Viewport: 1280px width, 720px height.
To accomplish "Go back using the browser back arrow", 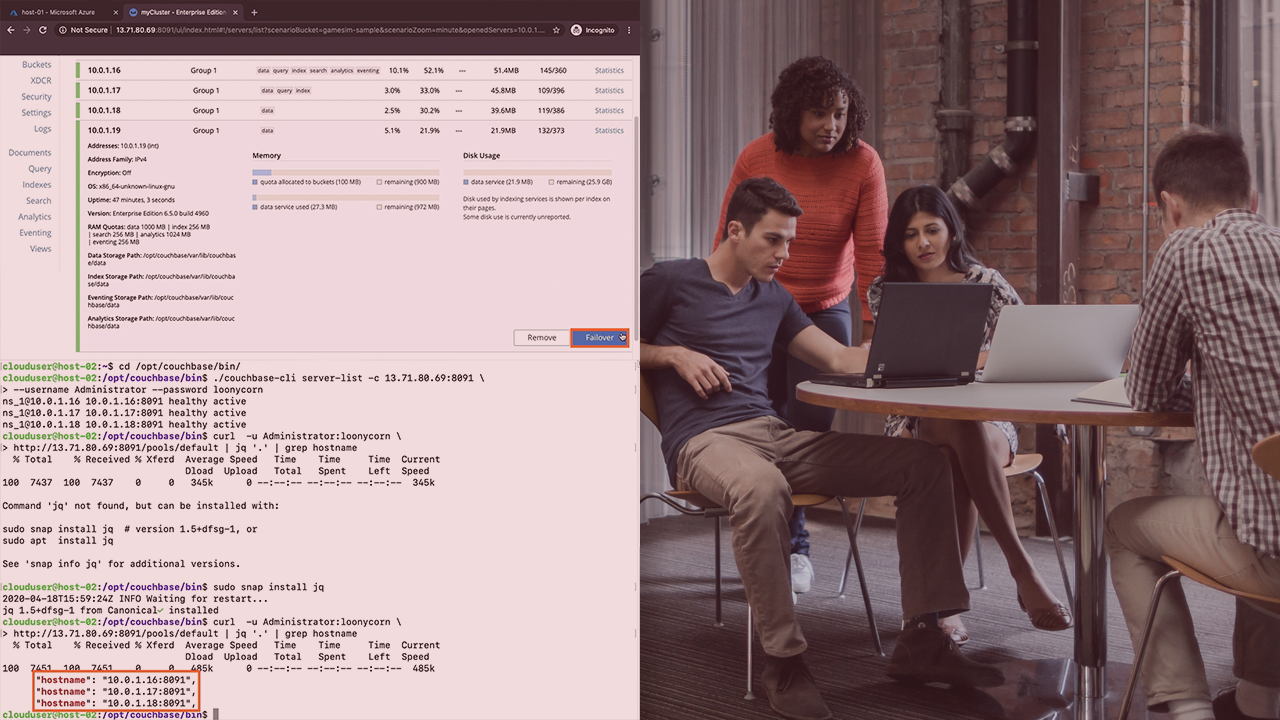I will coord(11,30).
